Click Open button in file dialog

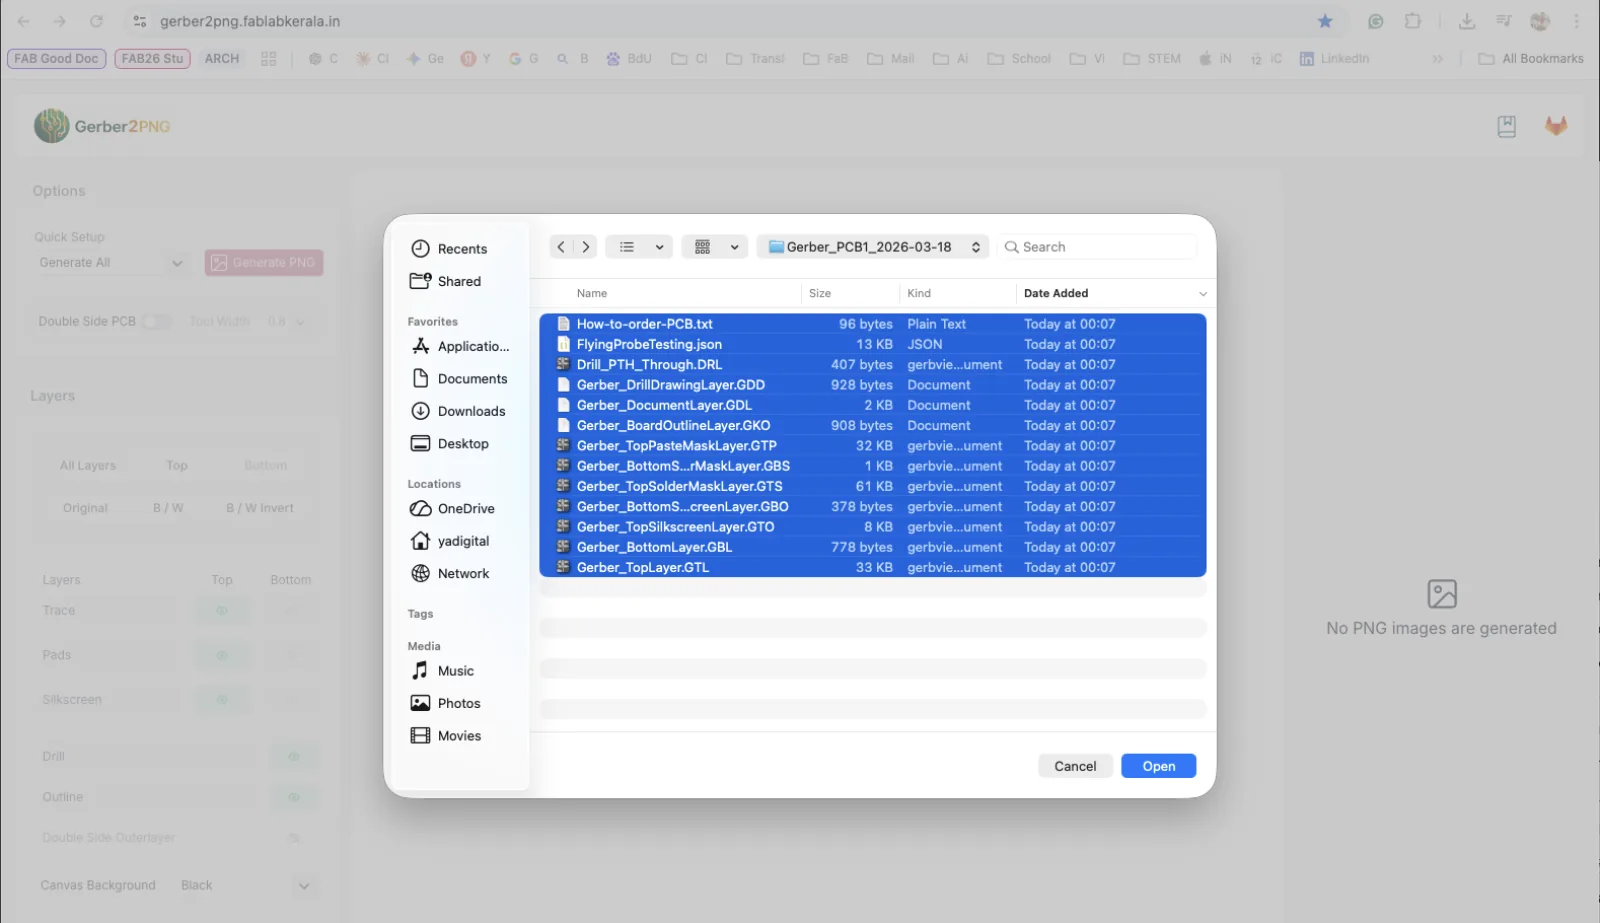coord(1159,767)
